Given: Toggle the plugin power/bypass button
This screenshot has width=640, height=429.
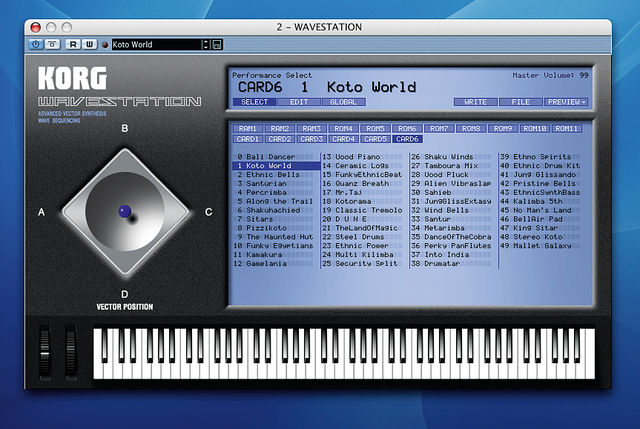Looking at the screenshot, I should click(36, 44).
